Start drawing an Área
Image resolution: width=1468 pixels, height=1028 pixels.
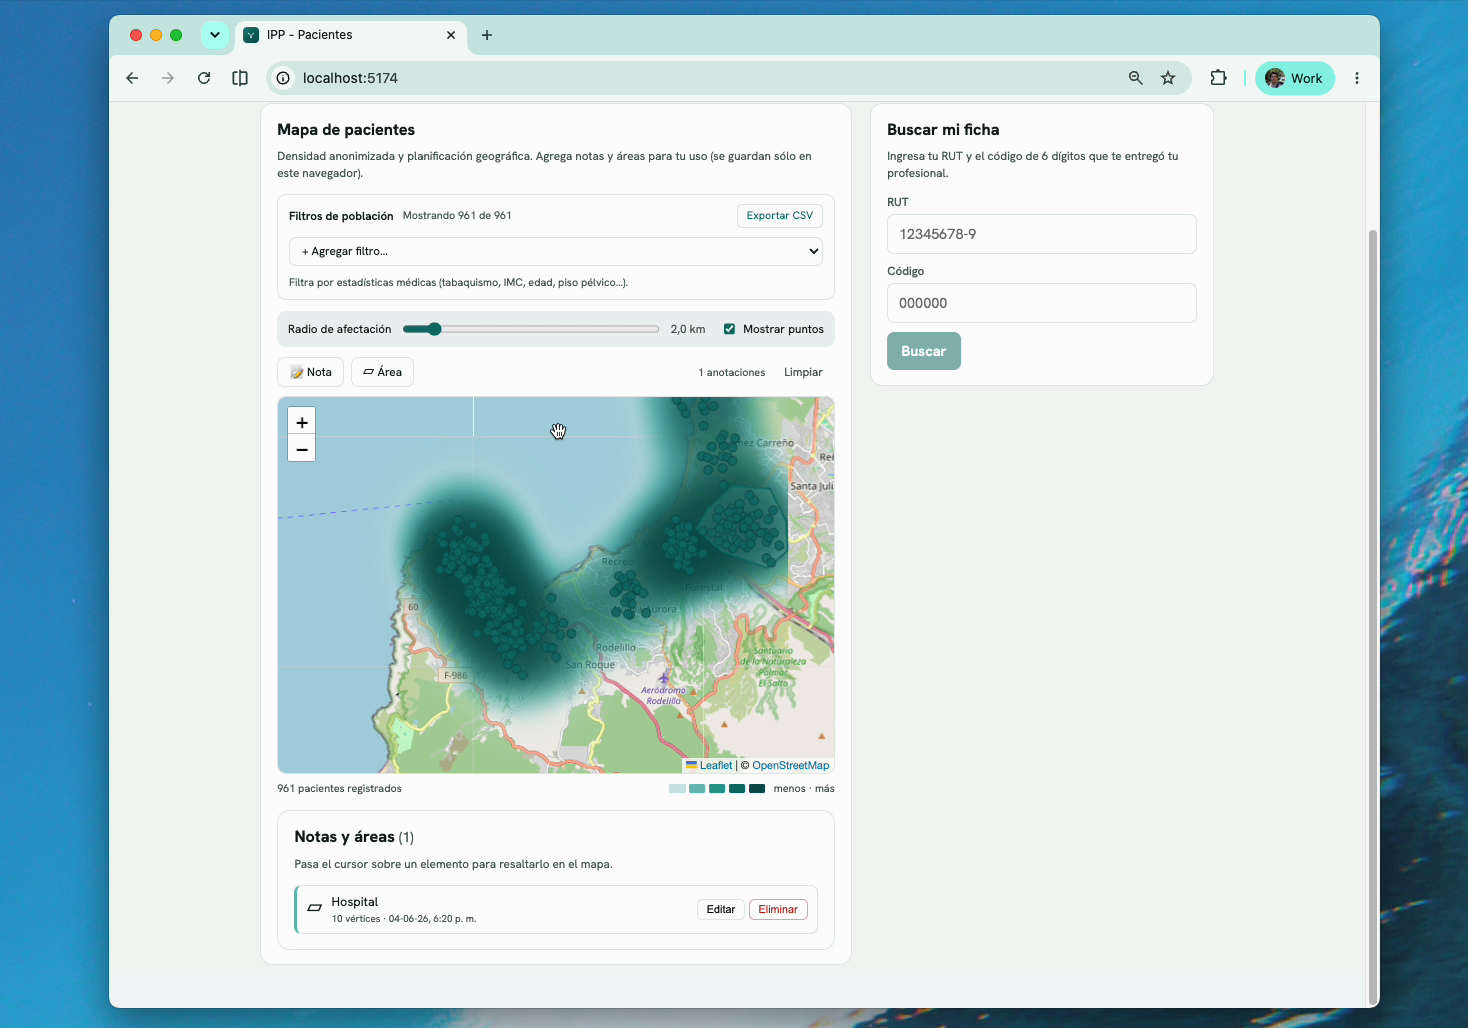(382, 372)
